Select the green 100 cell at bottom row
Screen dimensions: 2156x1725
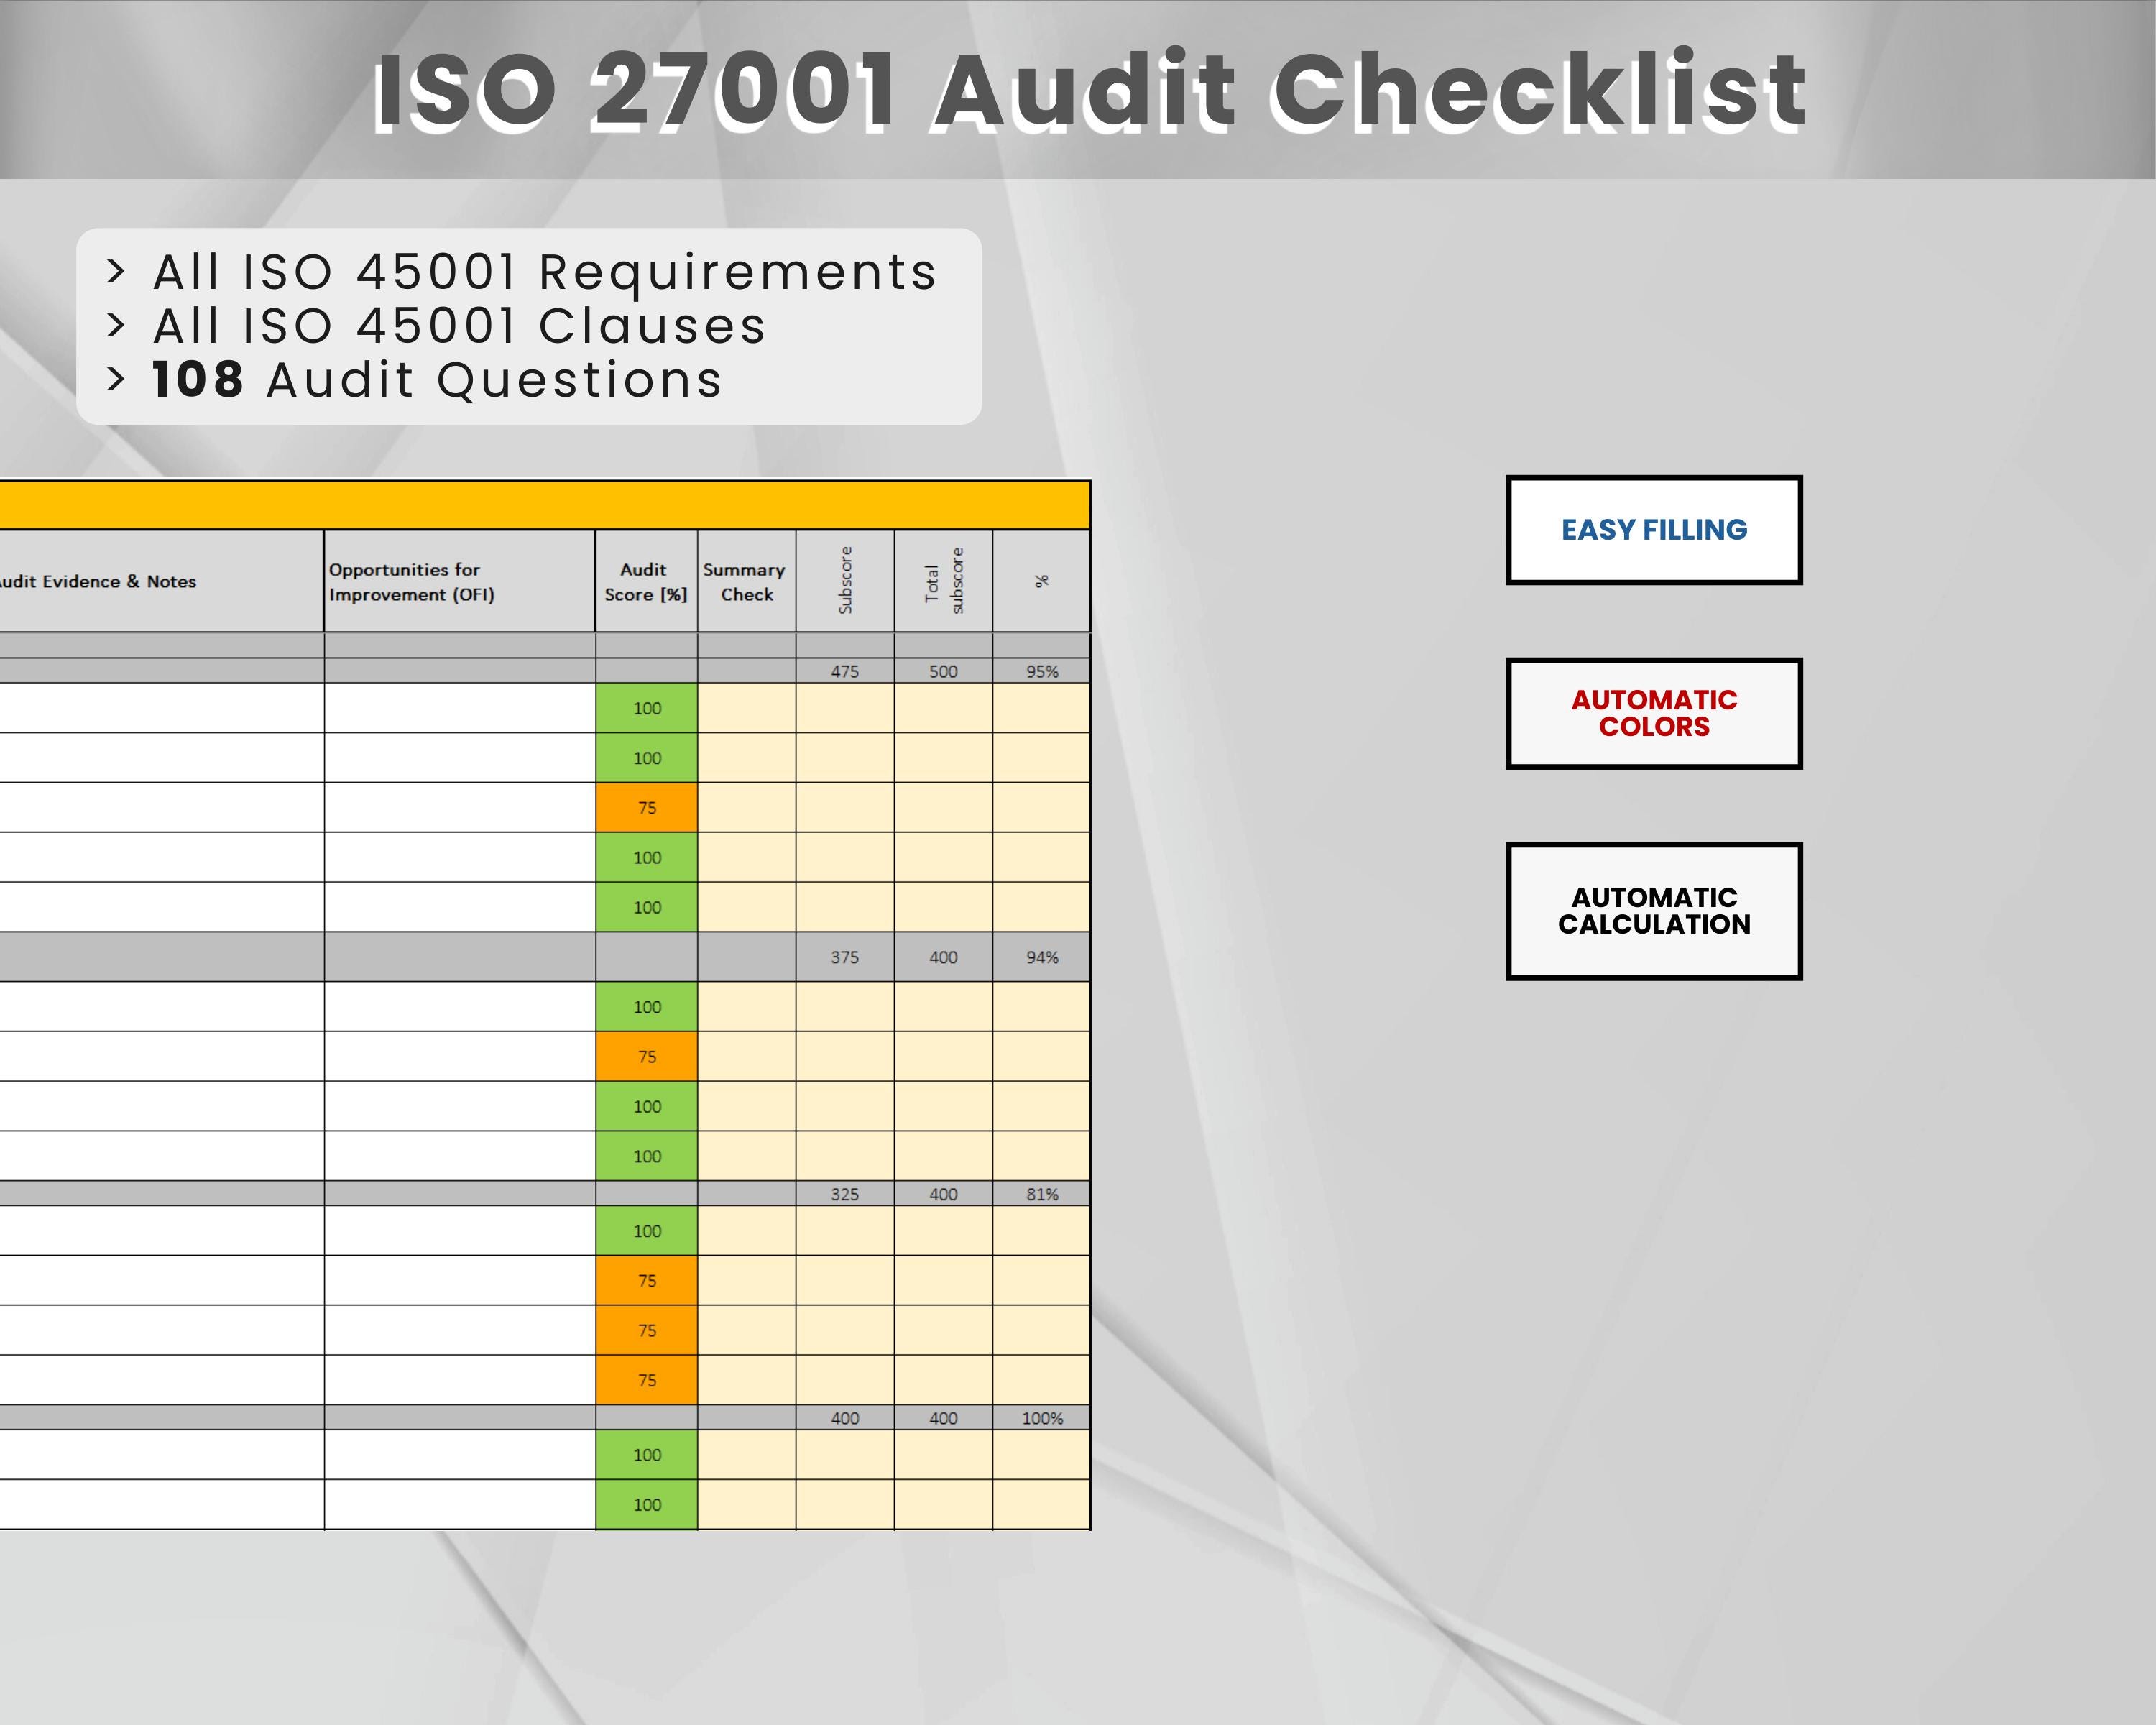(647, 1504)
